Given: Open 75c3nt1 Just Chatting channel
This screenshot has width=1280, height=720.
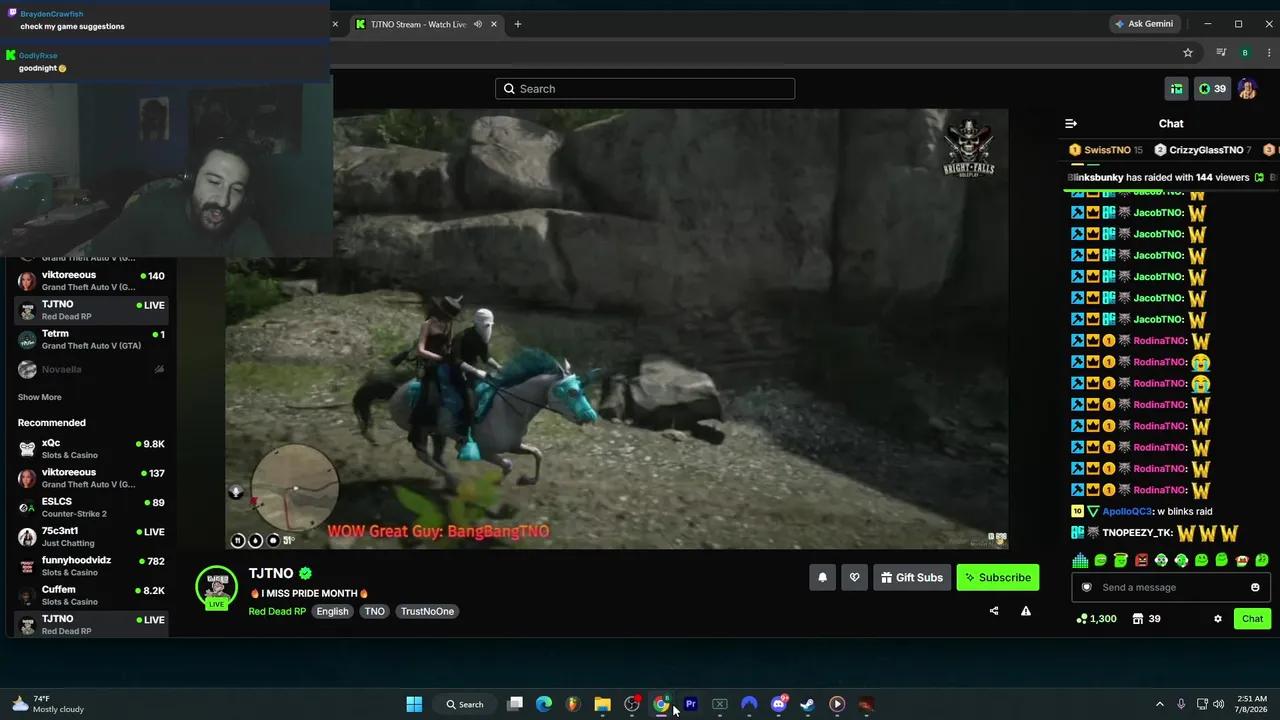Looking at the screenshot, I should (x=91, y=536).
